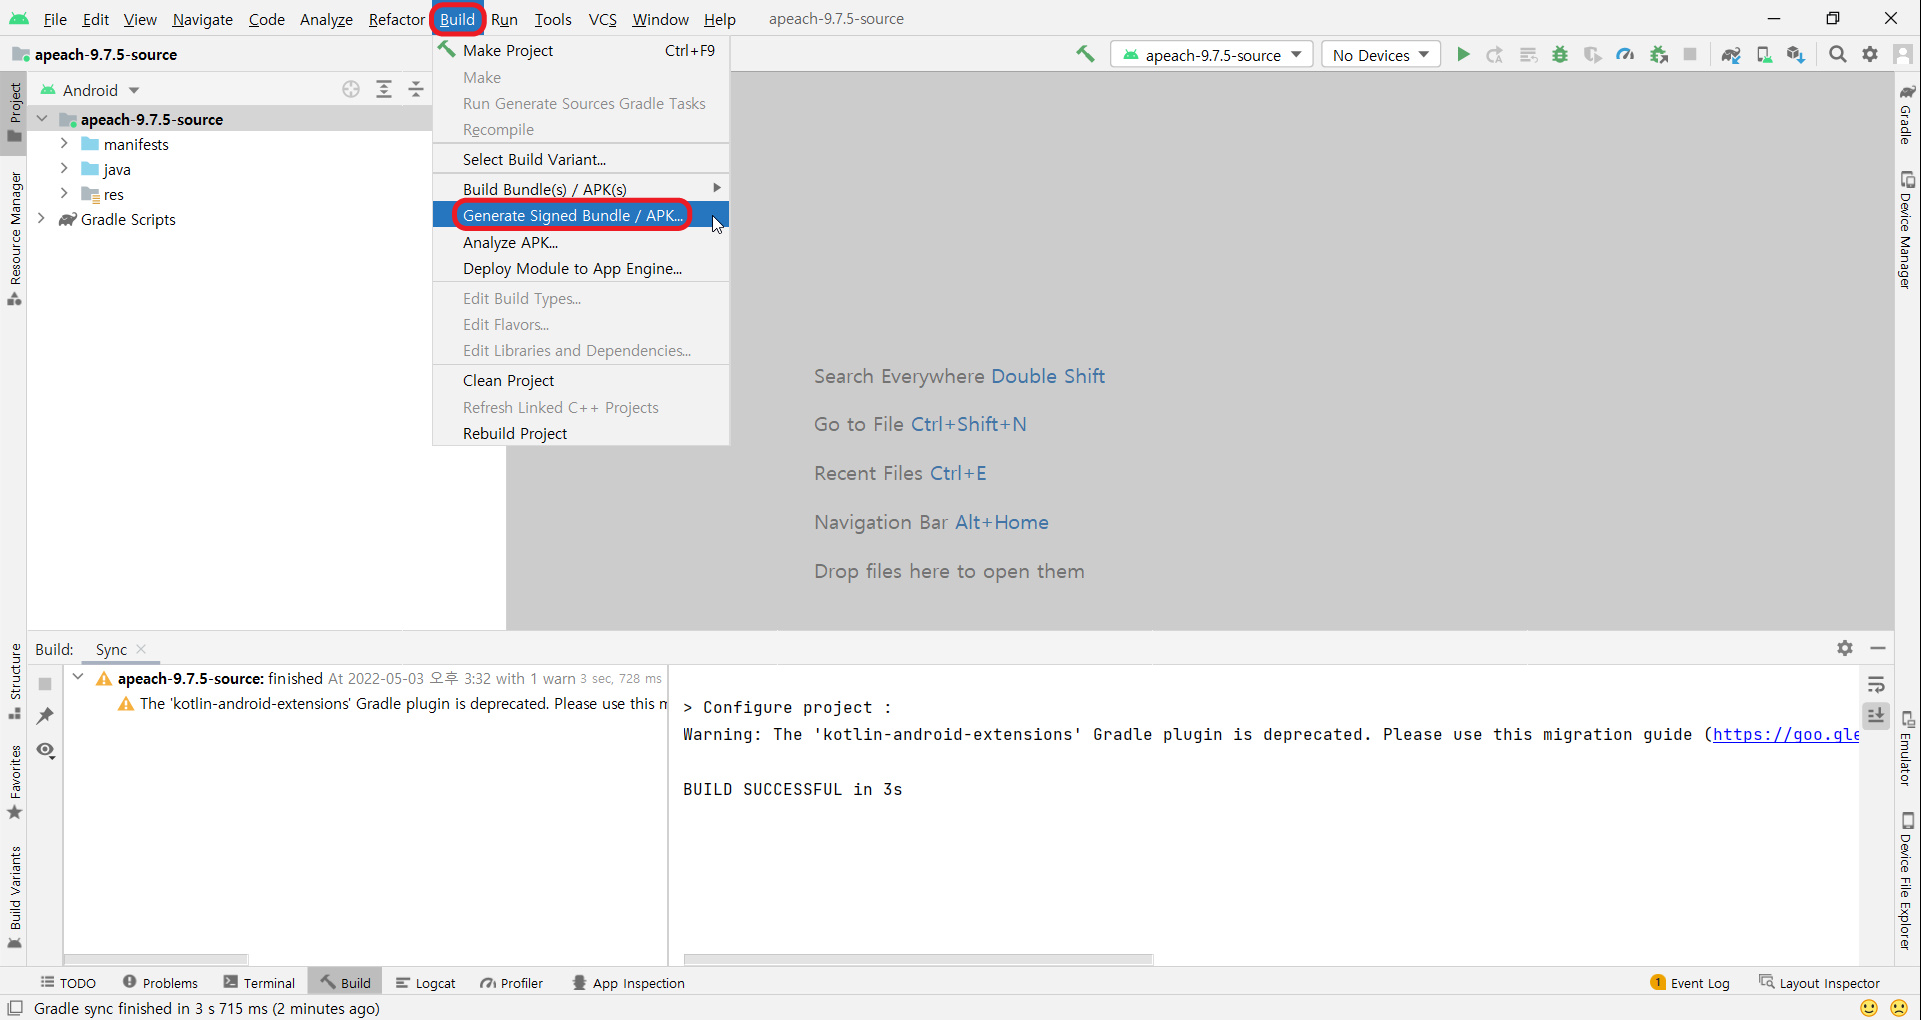Viewport: 1921px width, 1020px height.
Task: Select Clean Project from the Build menu
Action: (509, 380)
